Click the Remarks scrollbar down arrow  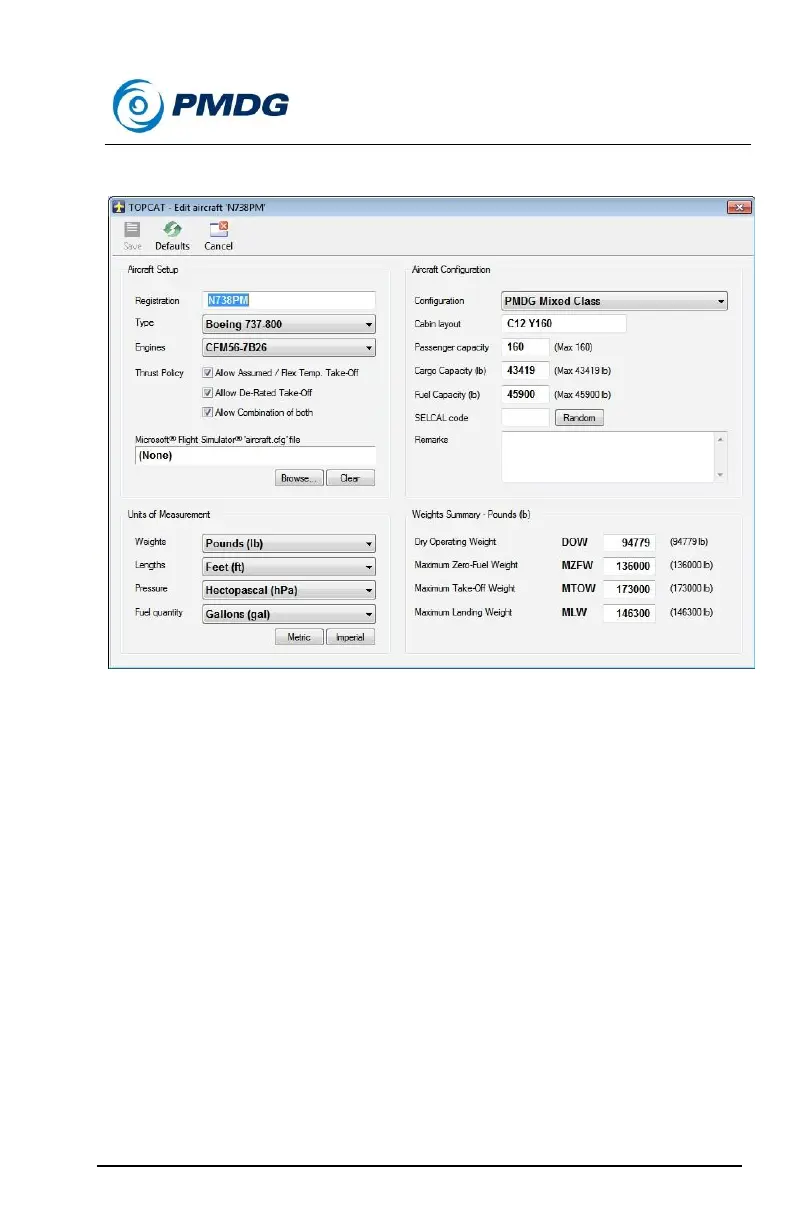720,476
